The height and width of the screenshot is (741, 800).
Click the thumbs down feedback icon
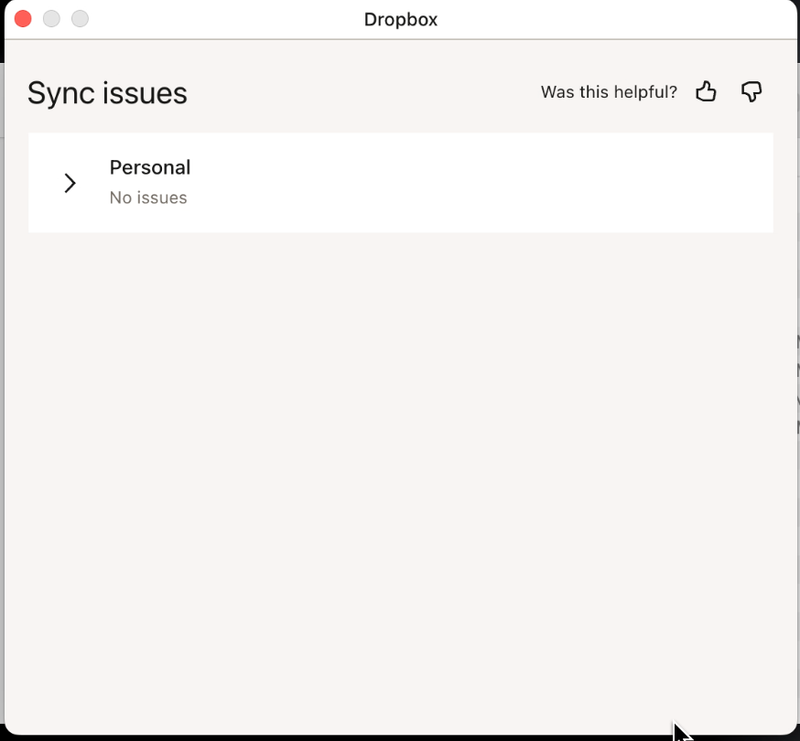[x=752, y=92]
